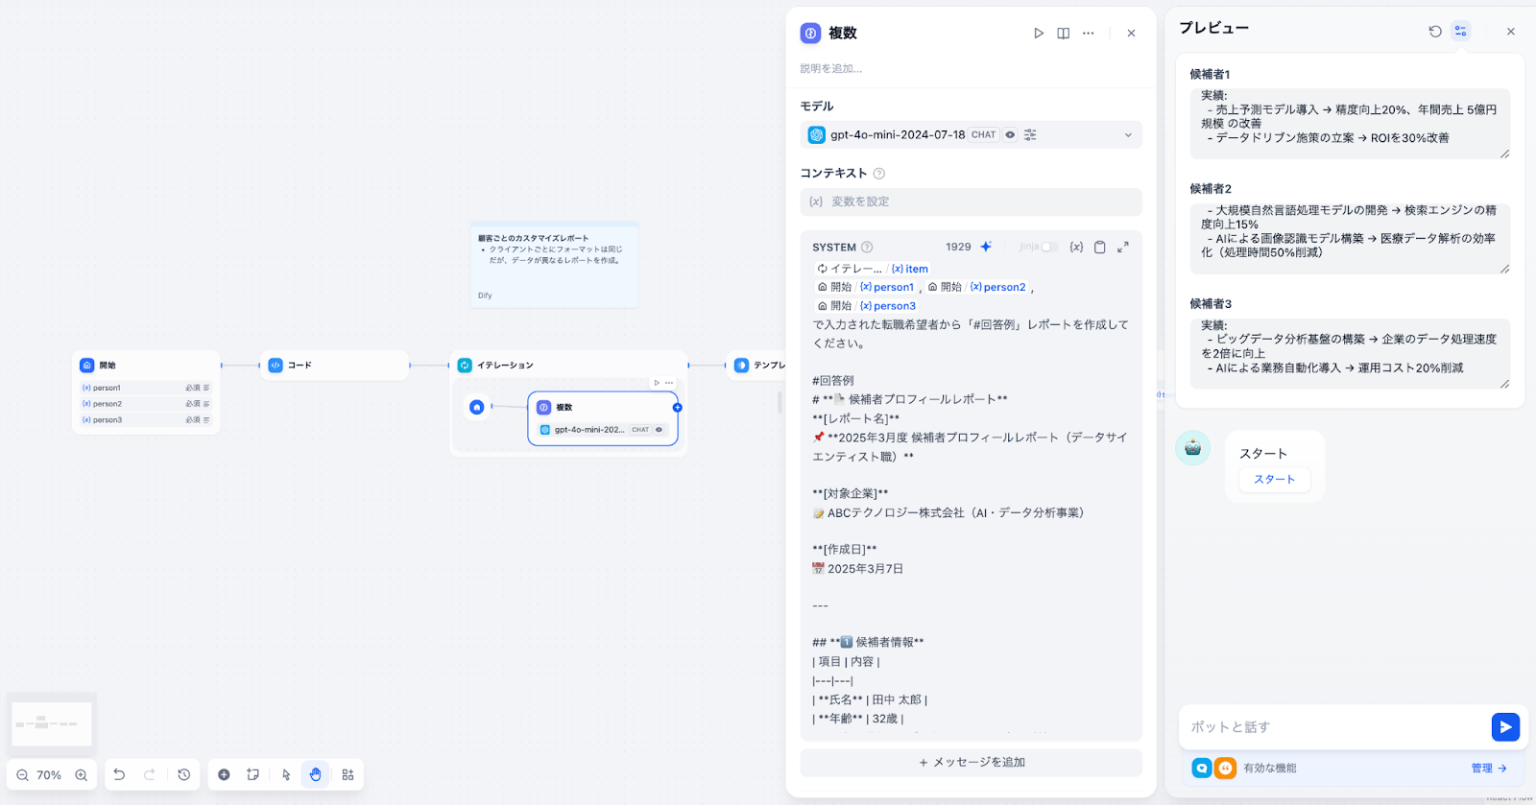Run the 複数 node via the play icon

[1039, 33]
